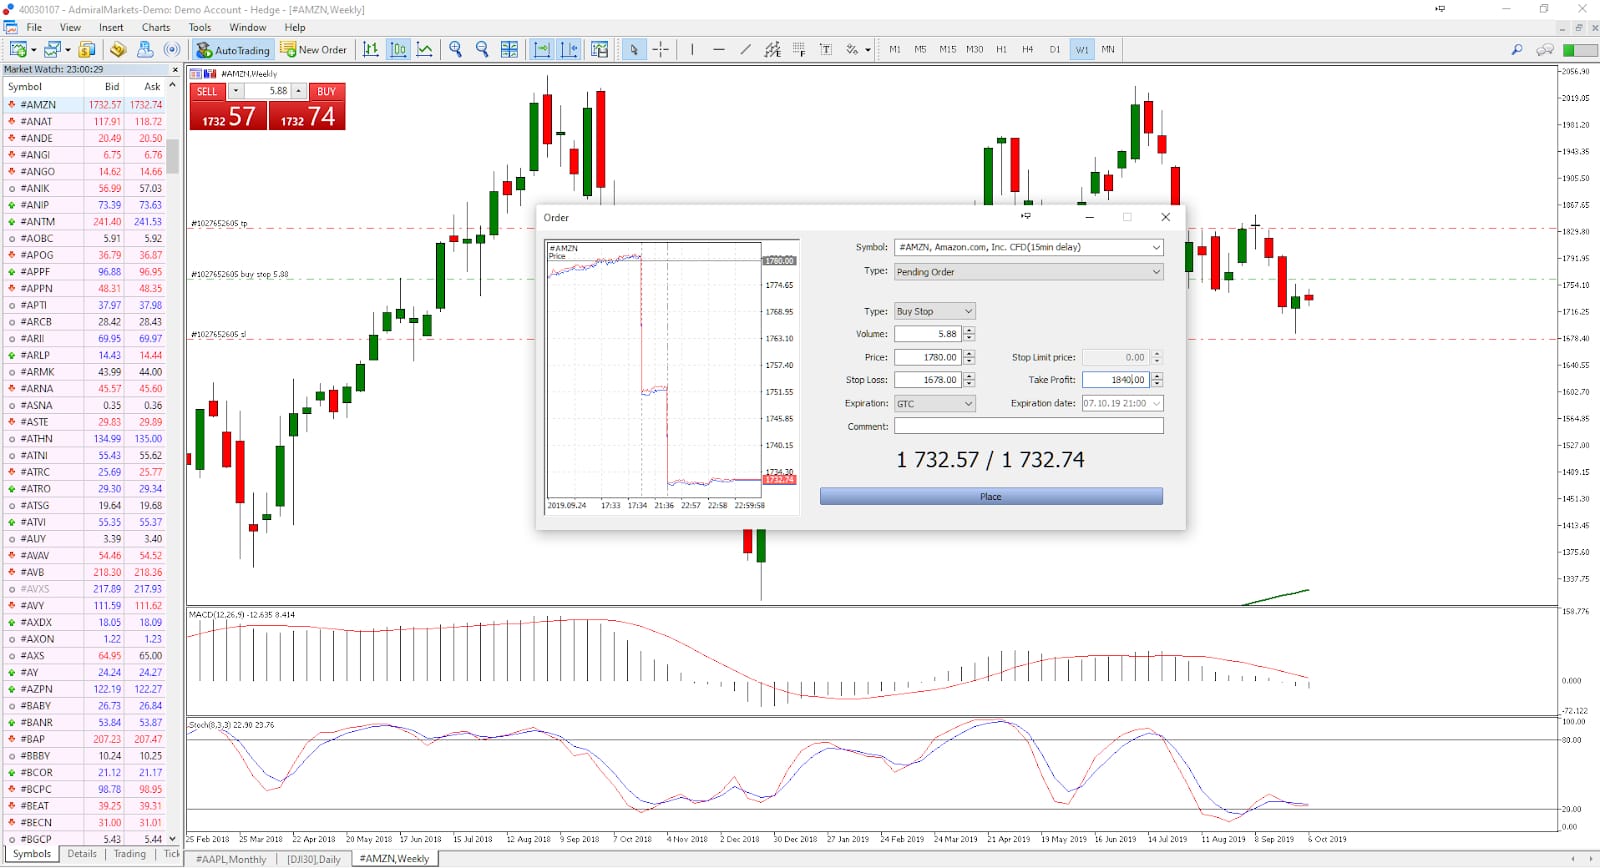Open the Navigator folder icon
This screenshot has height=868, width=1600.
[x=118, y=49]
